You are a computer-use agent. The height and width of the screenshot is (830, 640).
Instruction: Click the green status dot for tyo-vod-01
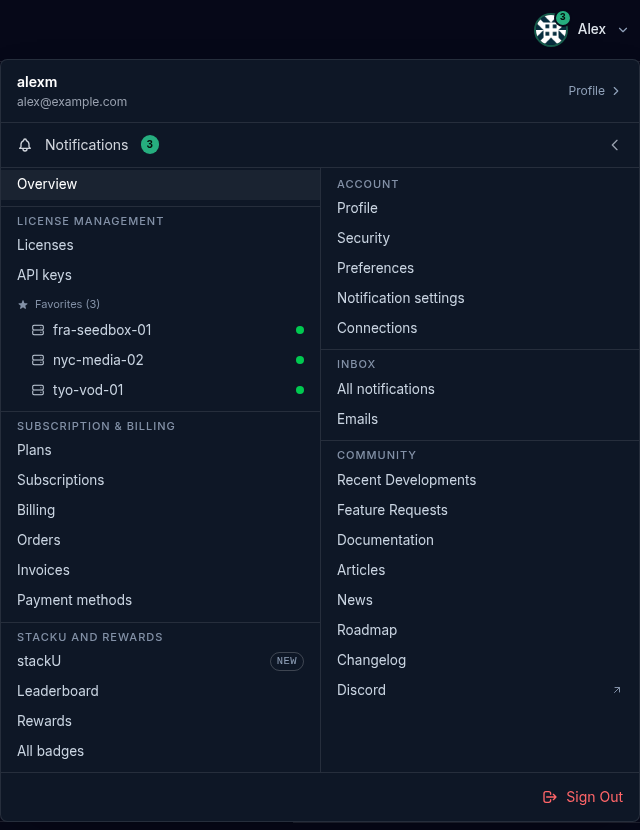(300, 390)
